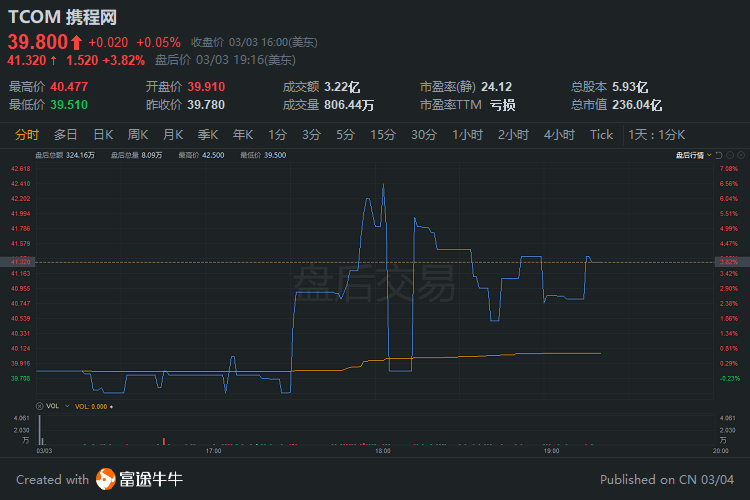750x500 pixels.
Task: Click the 盘后价 03/03 19:16 timestamp
Action: [x=225, y=60]
